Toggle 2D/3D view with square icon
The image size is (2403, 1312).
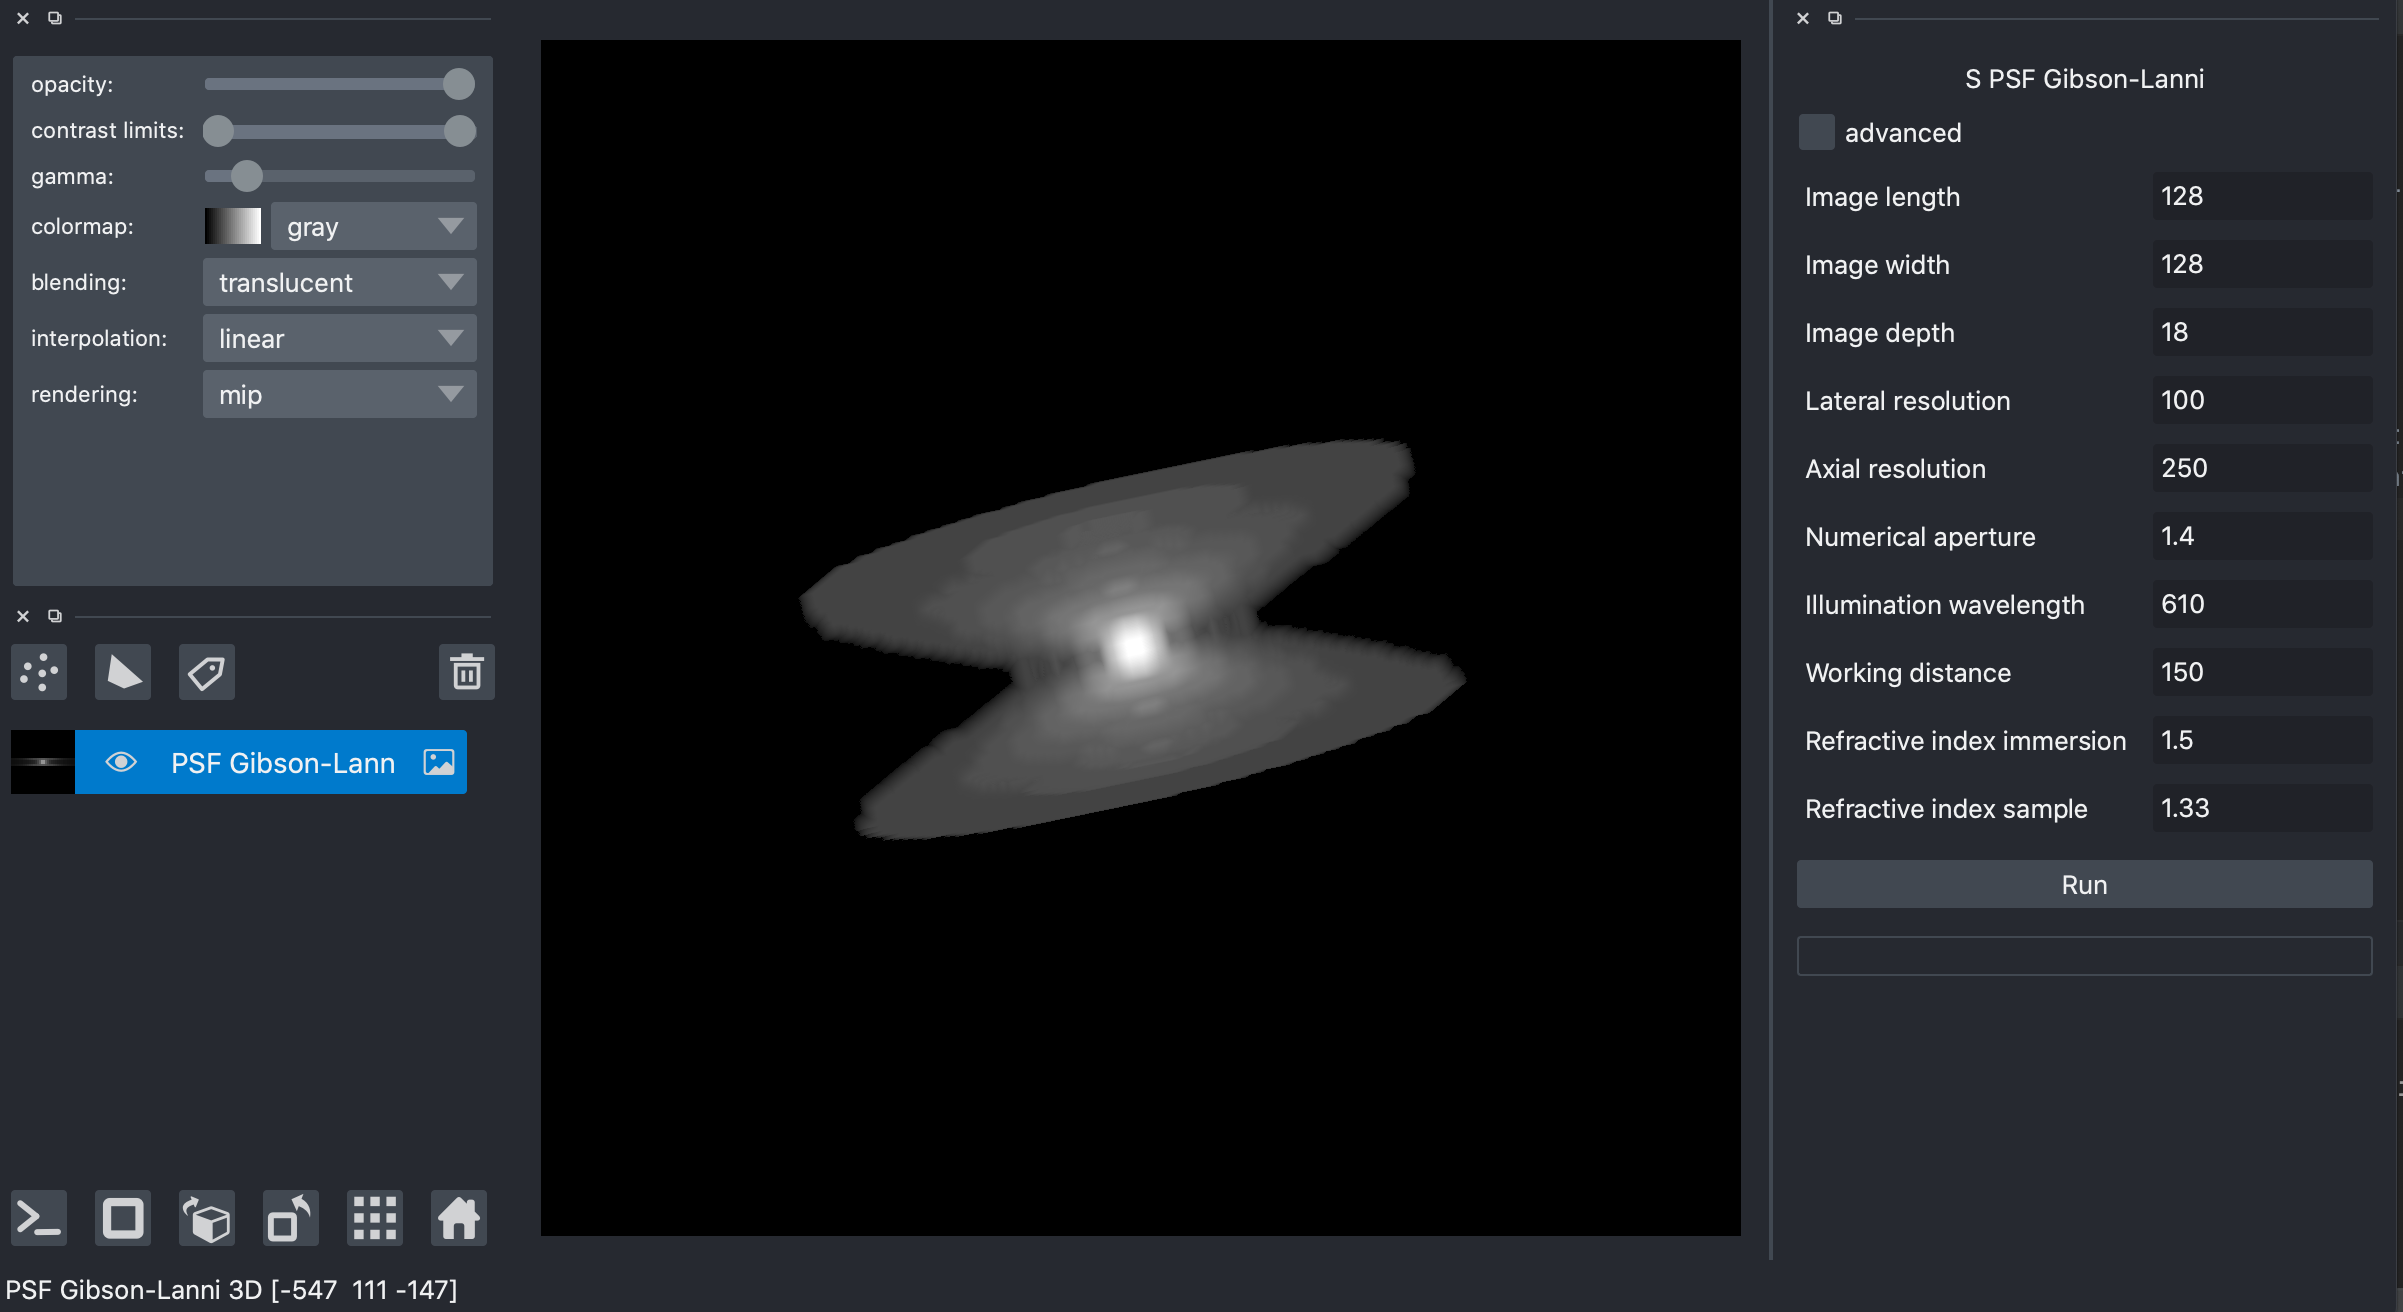(123, 1218)
